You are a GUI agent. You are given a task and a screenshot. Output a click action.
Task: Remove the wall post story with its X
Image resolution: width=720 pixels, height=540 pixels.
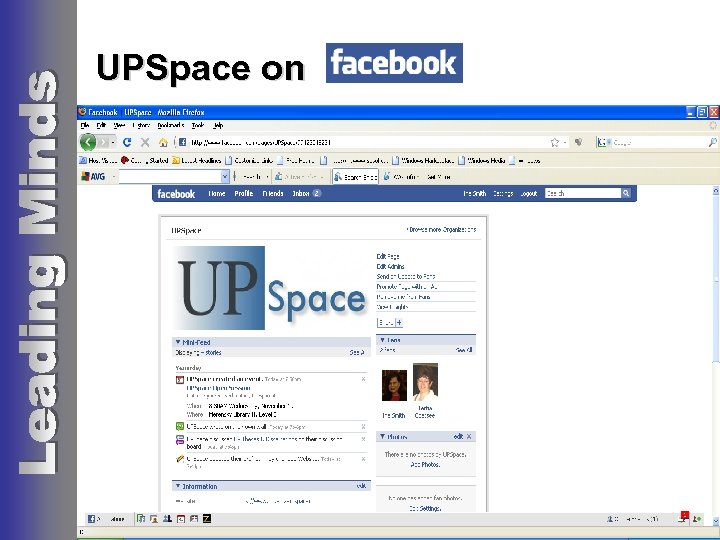coord(363,427)
